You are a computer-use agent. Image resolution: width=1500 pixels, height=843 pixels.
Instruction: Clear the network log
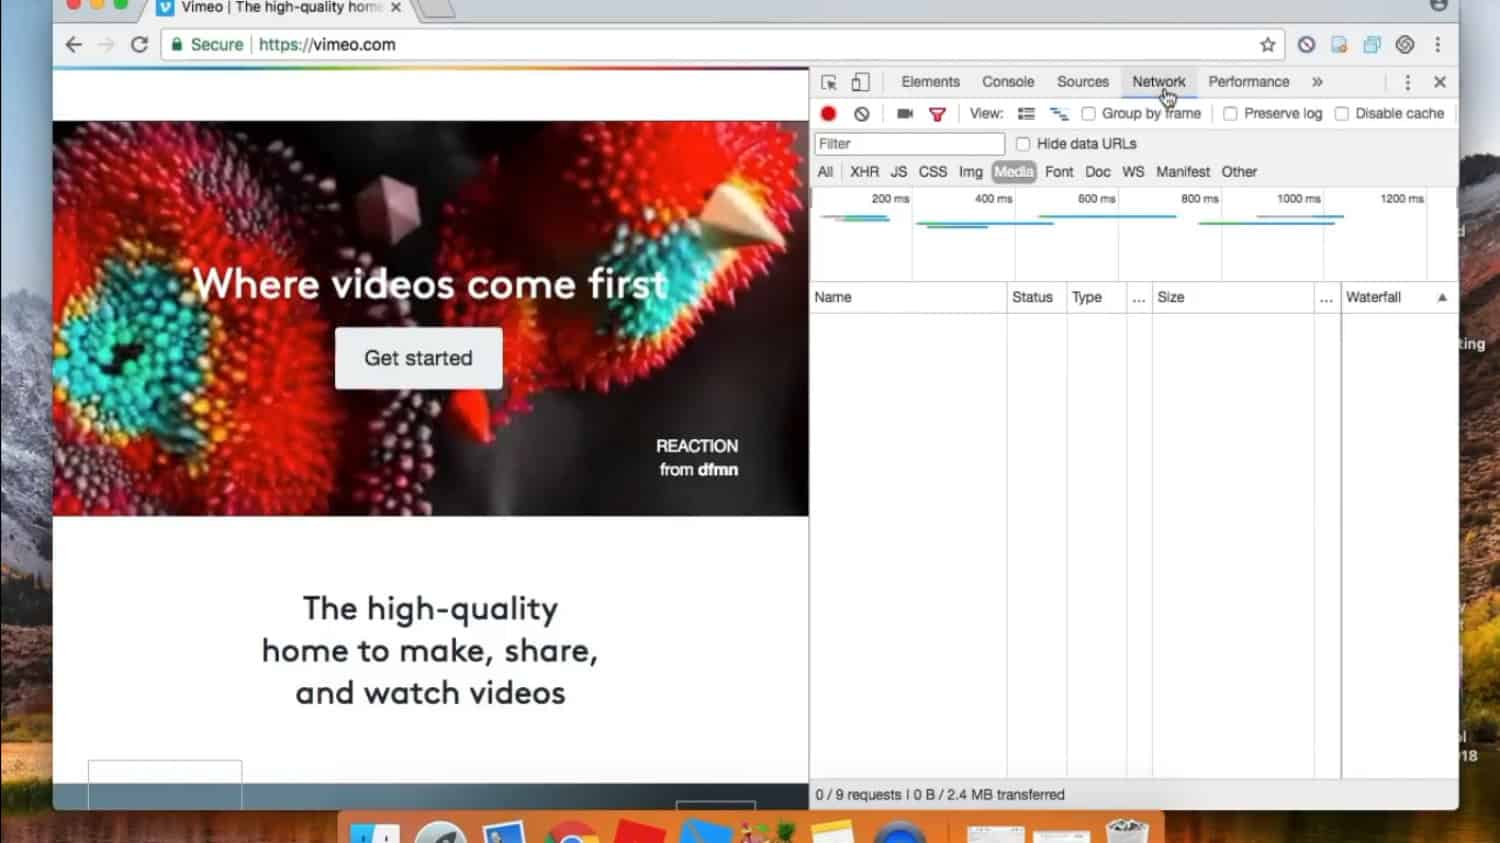click(862, 114)
